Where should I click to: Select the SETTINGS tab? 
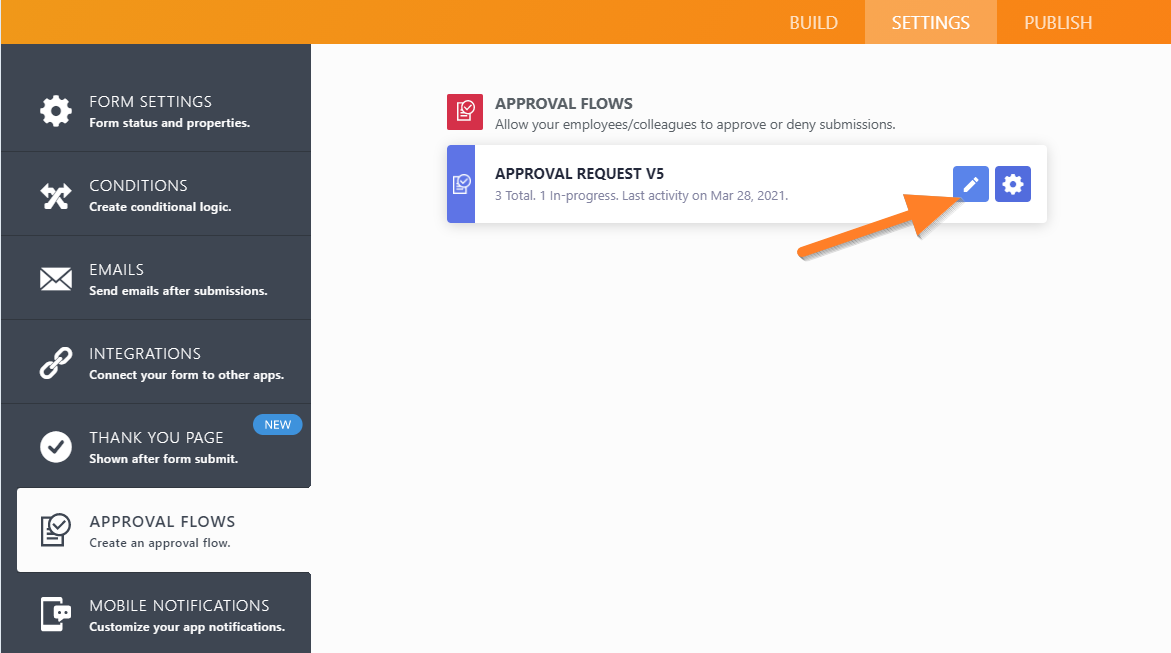click(x=931, y=22)
